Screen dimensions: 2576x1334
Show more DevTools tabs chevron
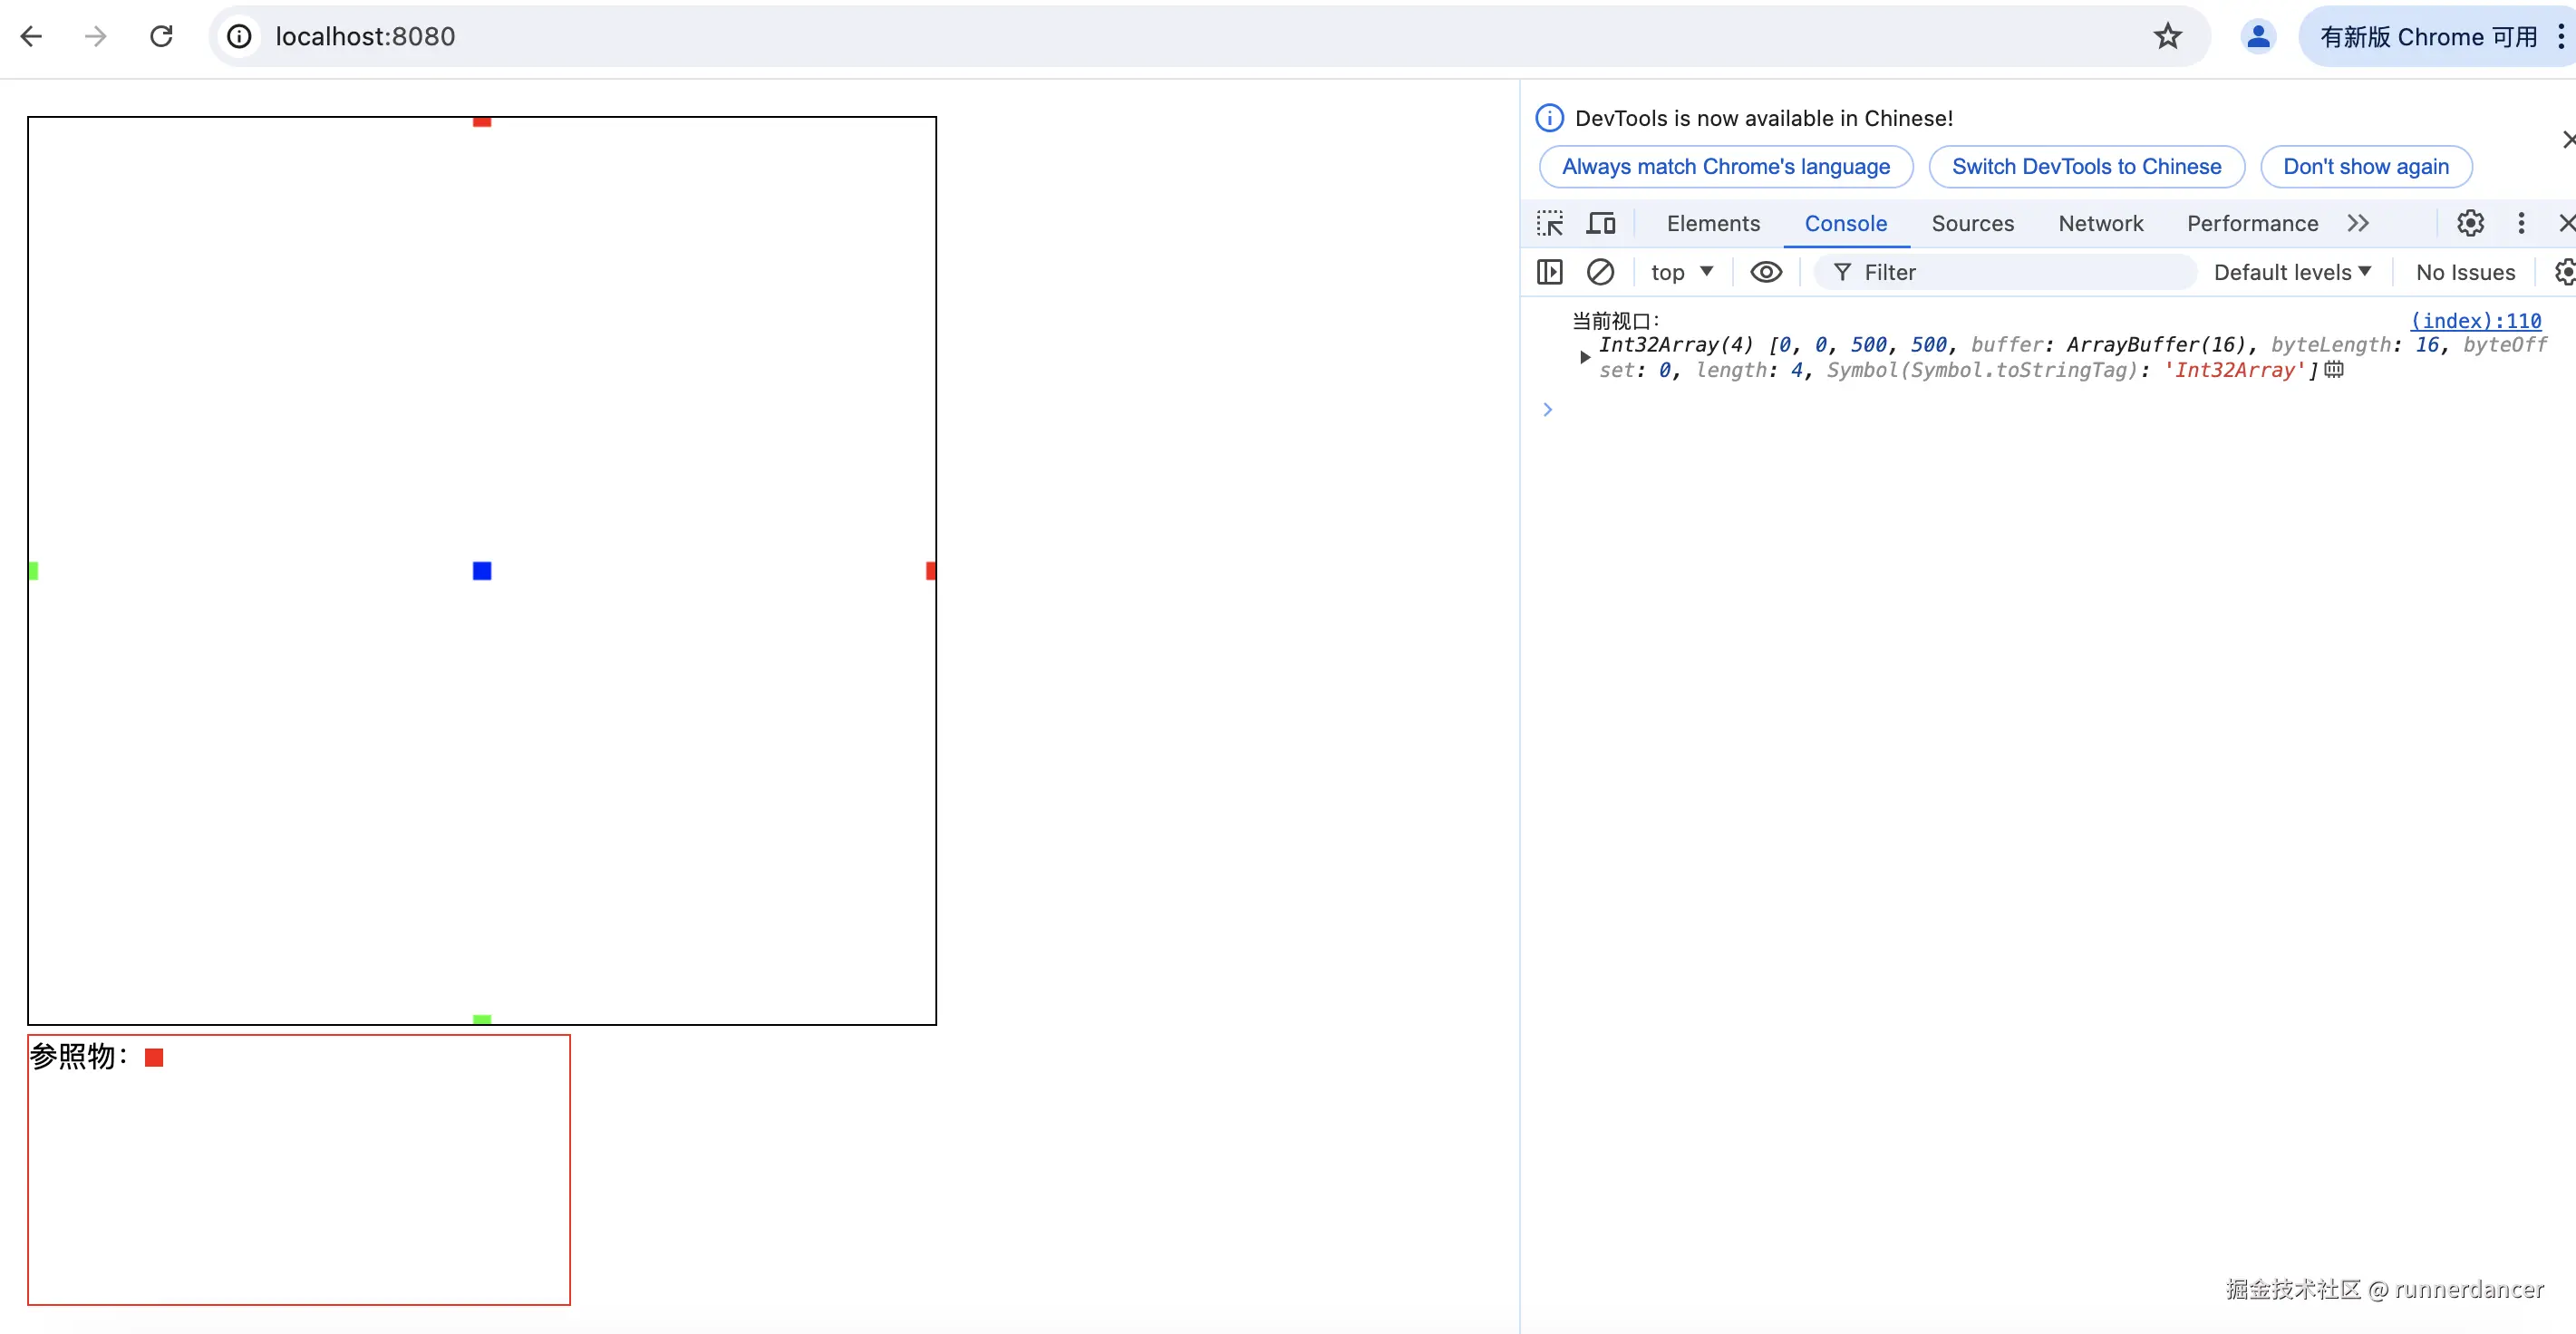(2358, 223)
